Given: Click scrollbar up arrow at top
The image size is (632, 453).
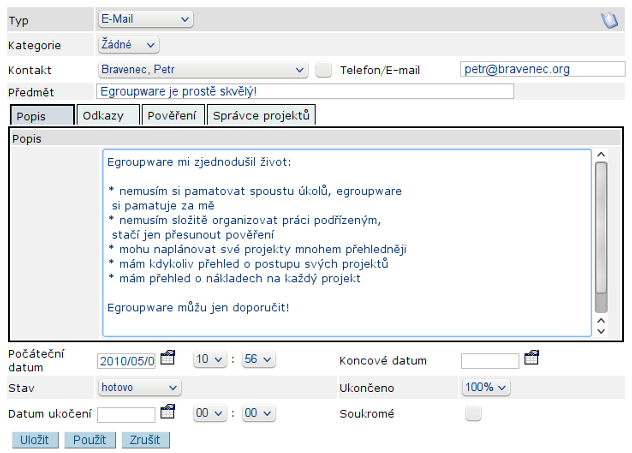Looking at the screenshot, I should 601,154.
